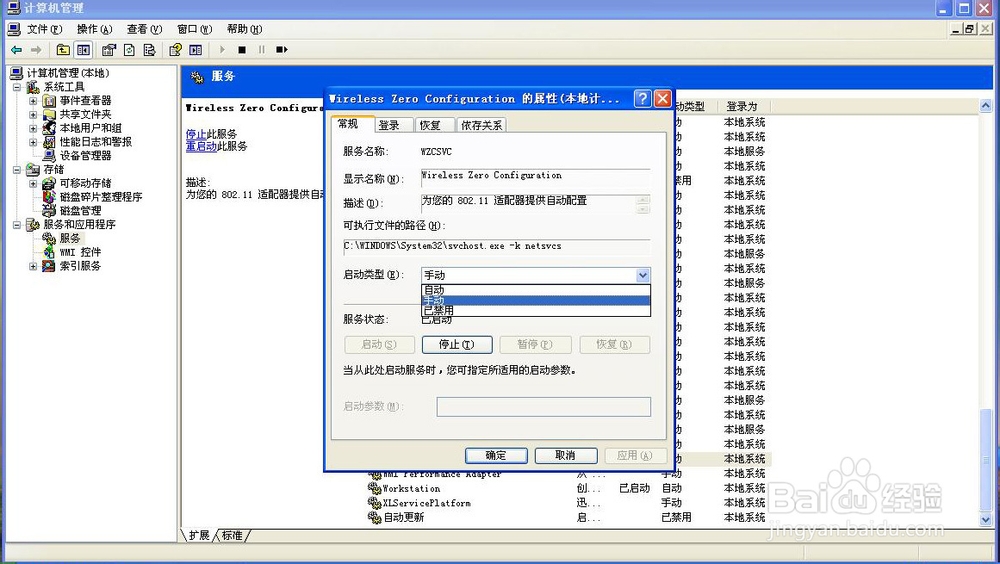Open the 窗口(W) menu
The image size is (1000, 564).
tap(194, 29)
